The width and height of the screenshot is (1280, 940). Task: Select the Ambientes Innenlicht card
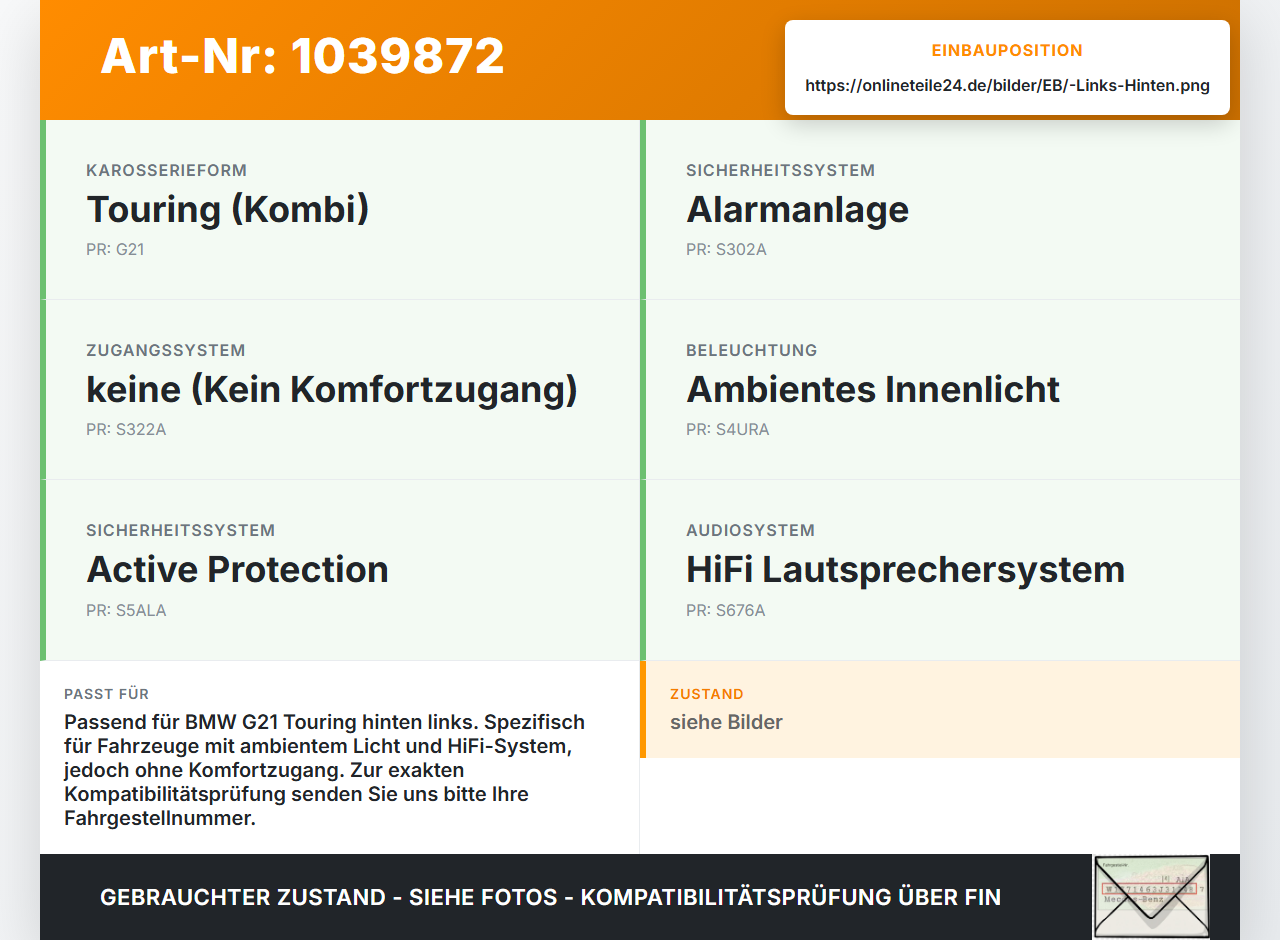click(940, 390)
